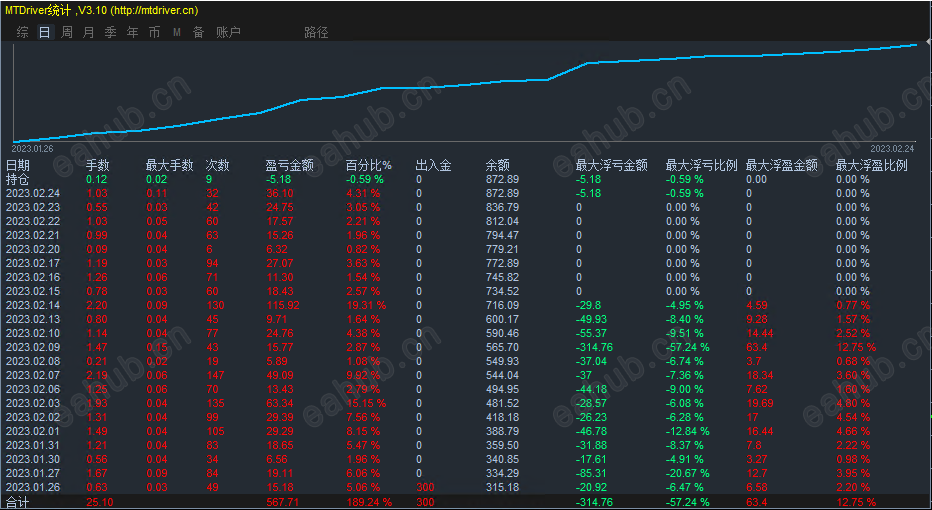The width and height of the screenshot is (932, 510).
Task: Select date cell 2023.02.13
Action: point(33,319)
